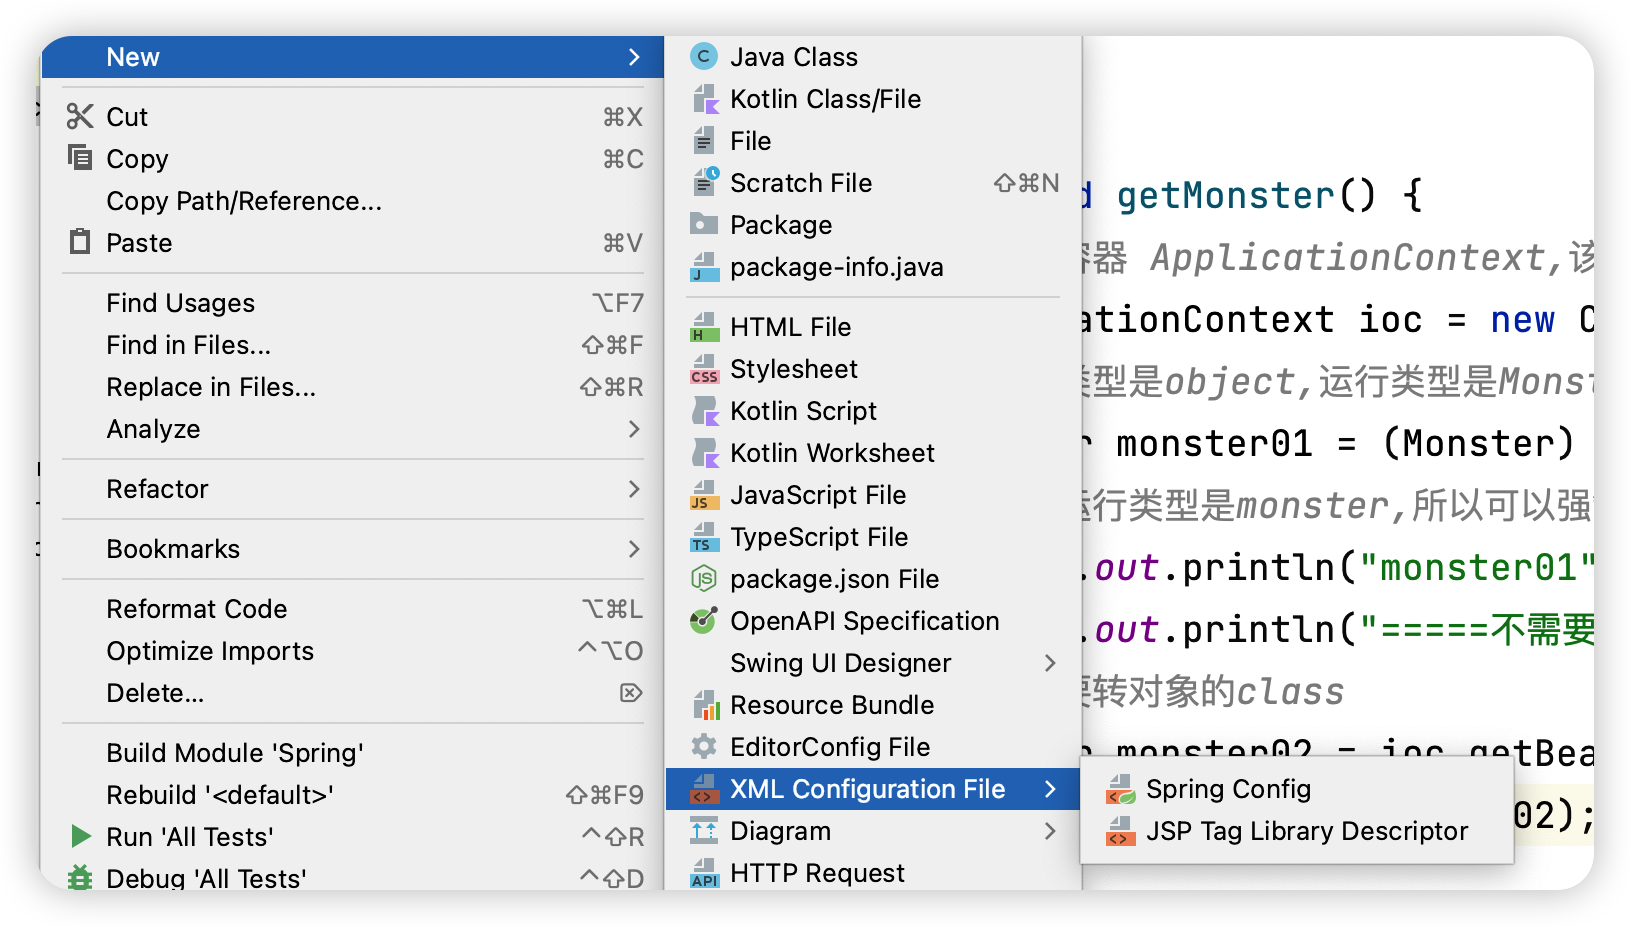
Task: Choose Reformat Code from the context menu
Action: pos(353,609)
